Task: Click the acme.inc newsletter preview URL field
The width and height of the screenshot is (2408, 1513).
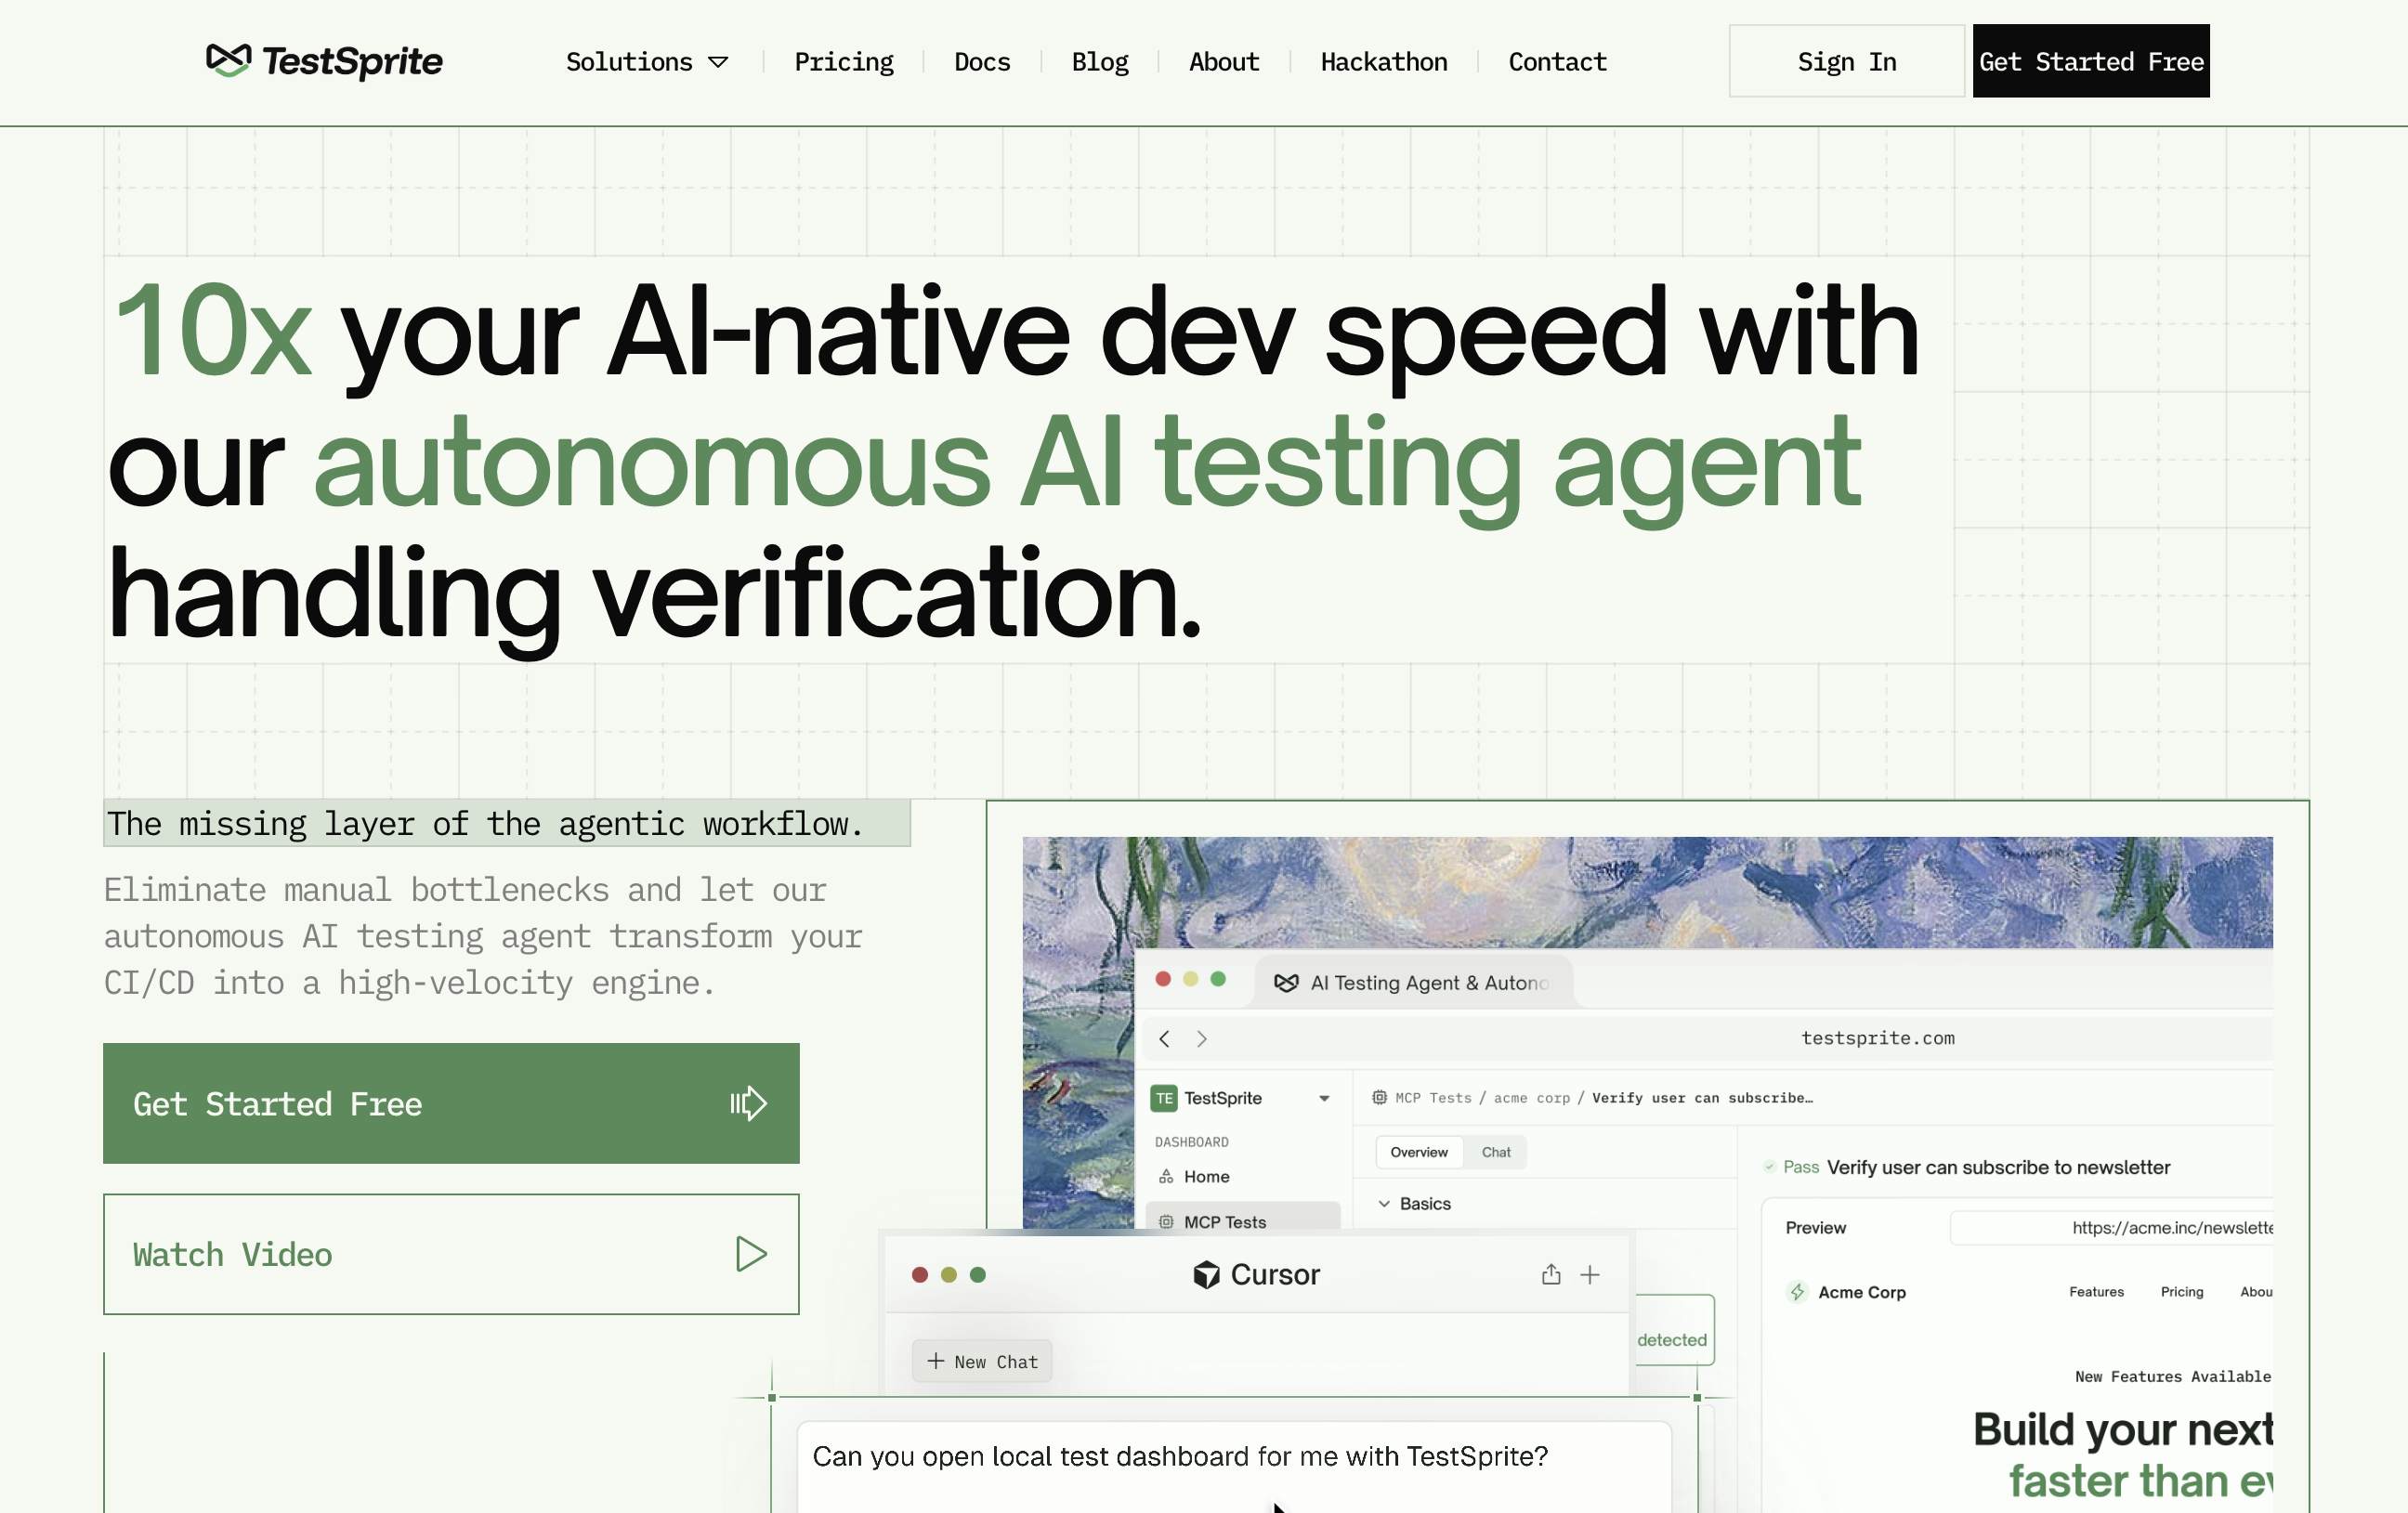Action: point(2112,1227)
